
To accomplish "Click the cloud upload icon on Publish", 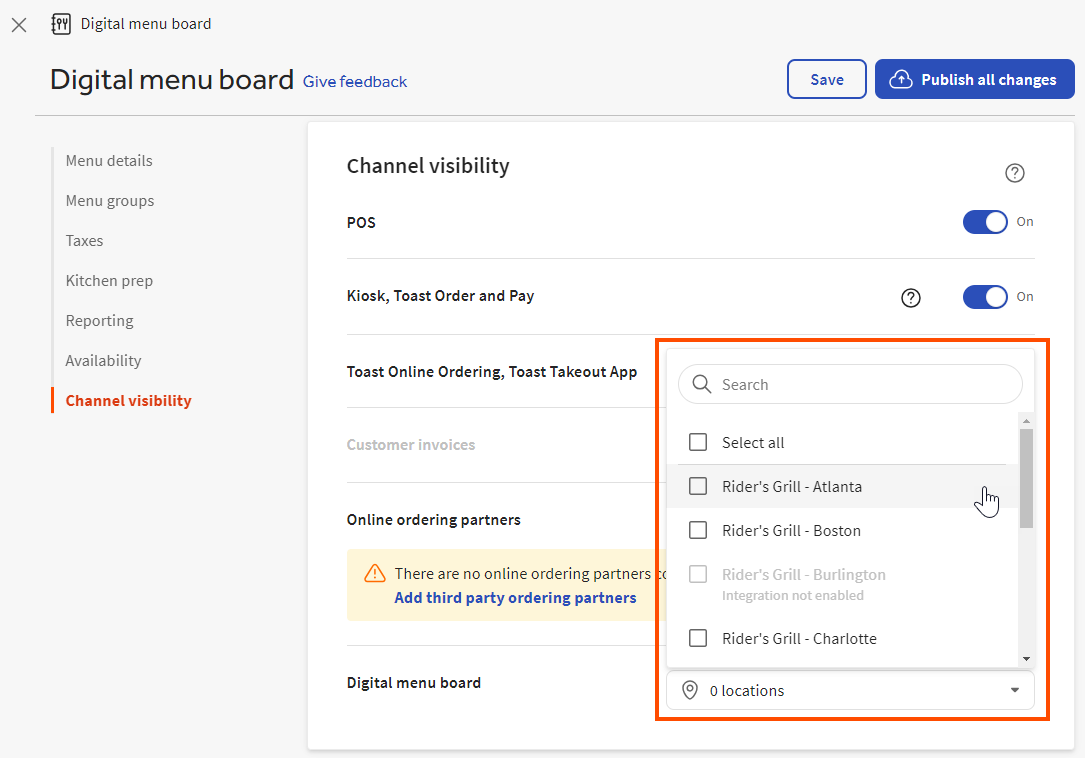I will coord(901,80).
